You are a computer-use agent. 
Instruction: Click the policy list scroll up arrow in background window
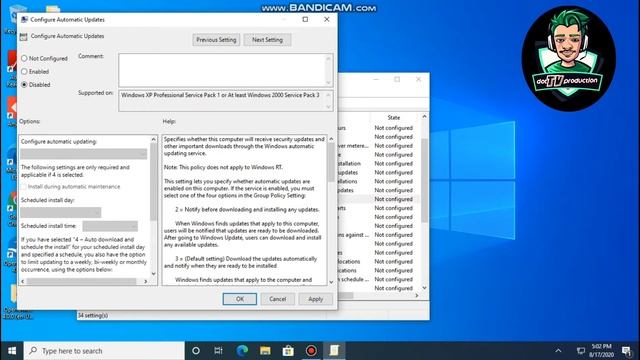(x=424, y=117)
